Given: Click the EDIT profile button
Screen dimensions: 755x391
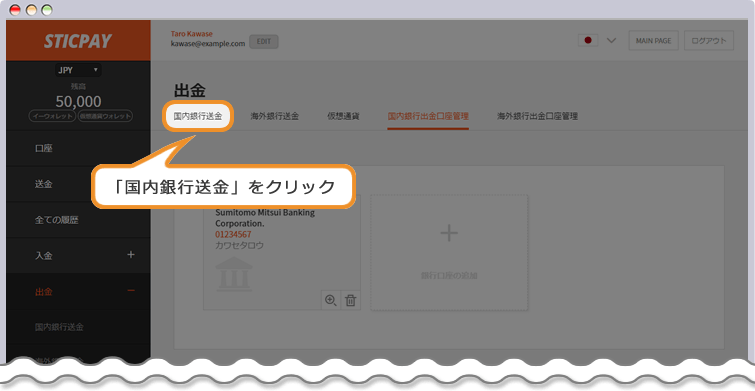Looking at the screenshot, I should pyautogui.click(x=263, y=42).
